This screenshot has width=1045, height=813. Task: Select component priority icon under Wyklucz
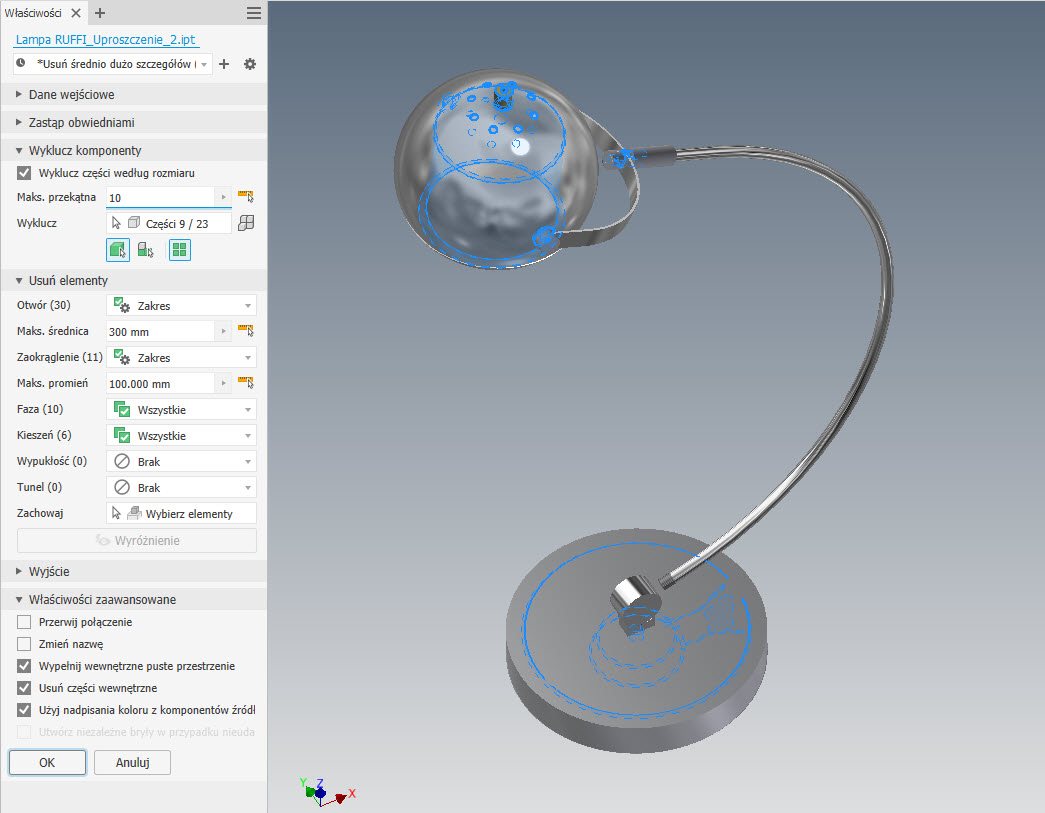click(146, 250)
